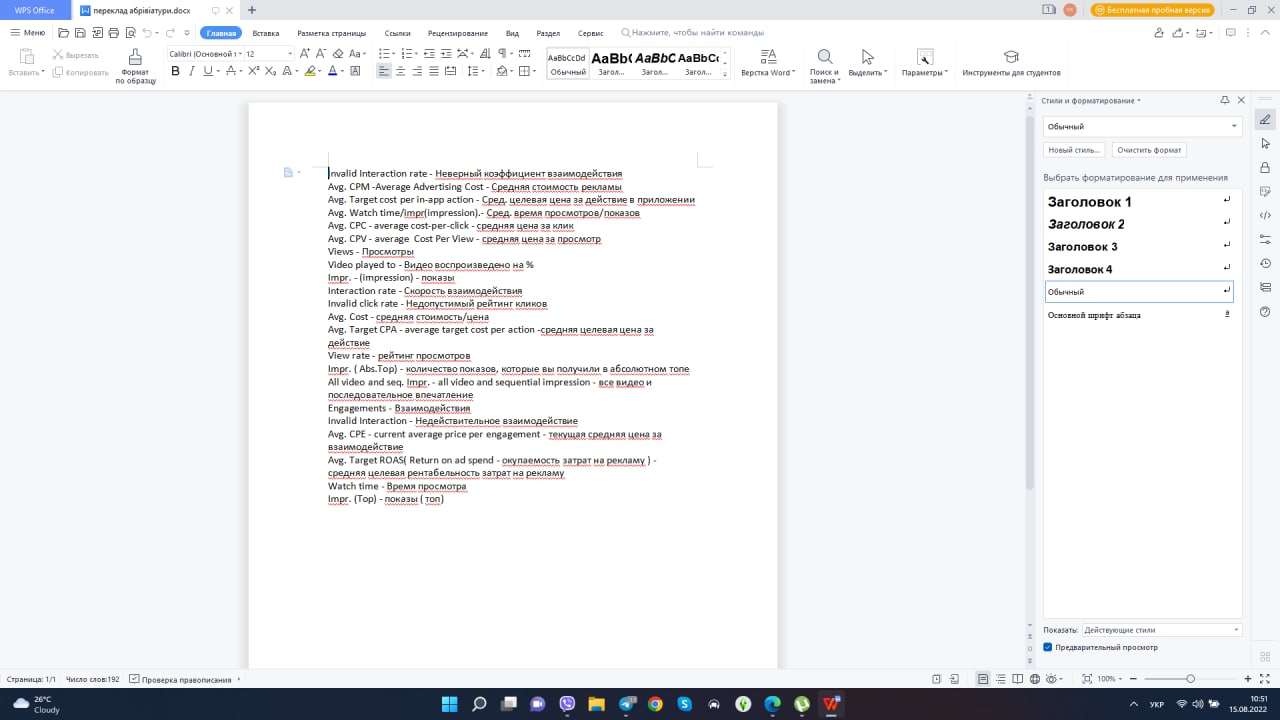Adjust the zoom slider handle in status bar

[1190, 679]
